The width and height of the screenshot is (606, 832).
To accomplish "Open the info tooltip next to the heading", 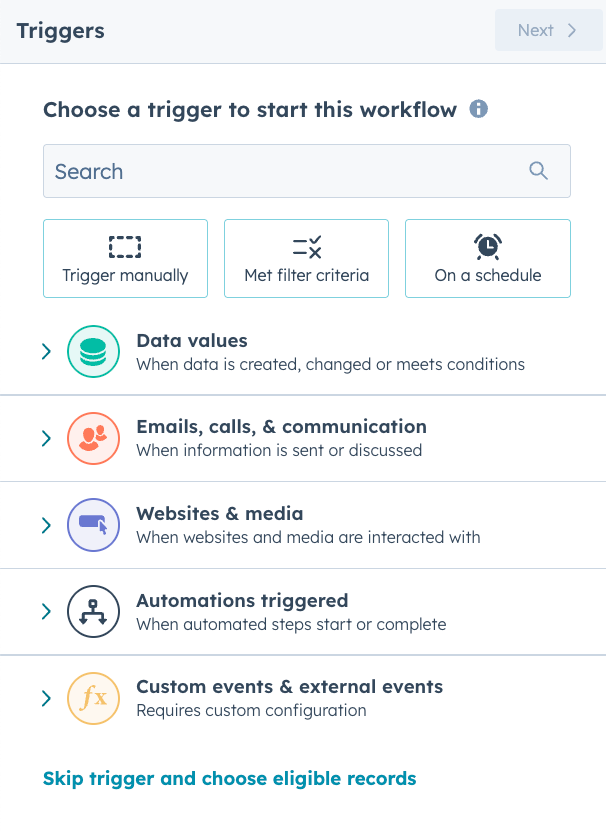I will pos(478,110).
